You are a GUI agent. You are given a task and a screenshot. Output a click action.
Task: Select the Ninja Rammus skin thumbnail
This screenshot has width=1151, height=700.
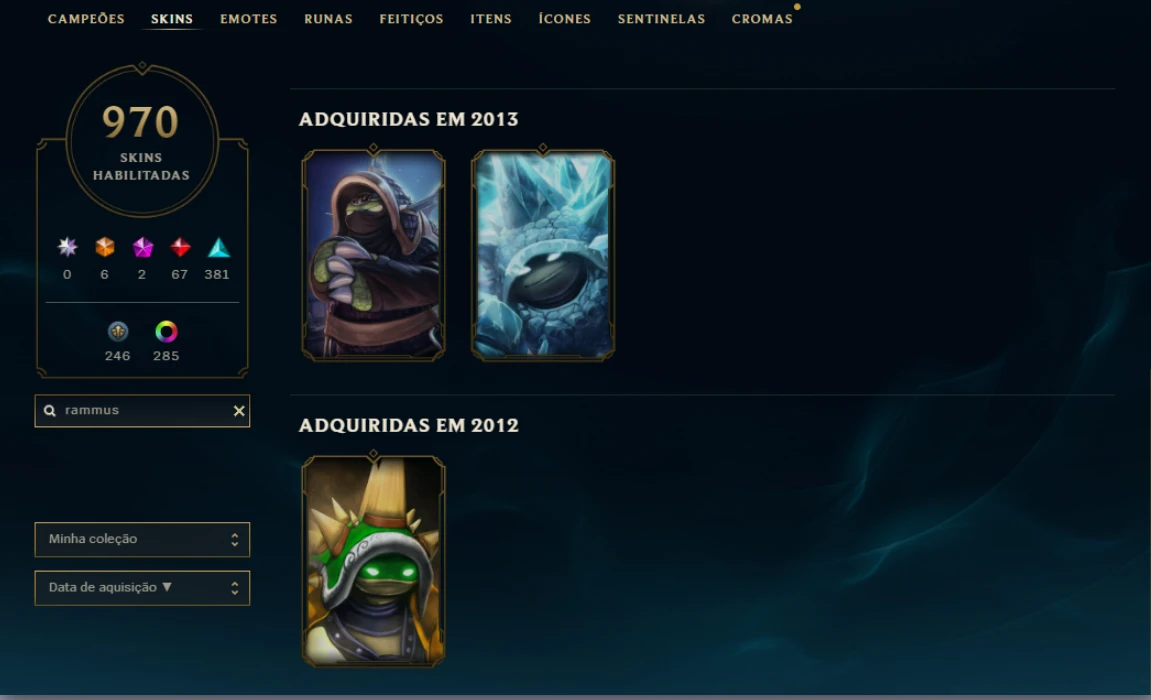coord(374,255)
